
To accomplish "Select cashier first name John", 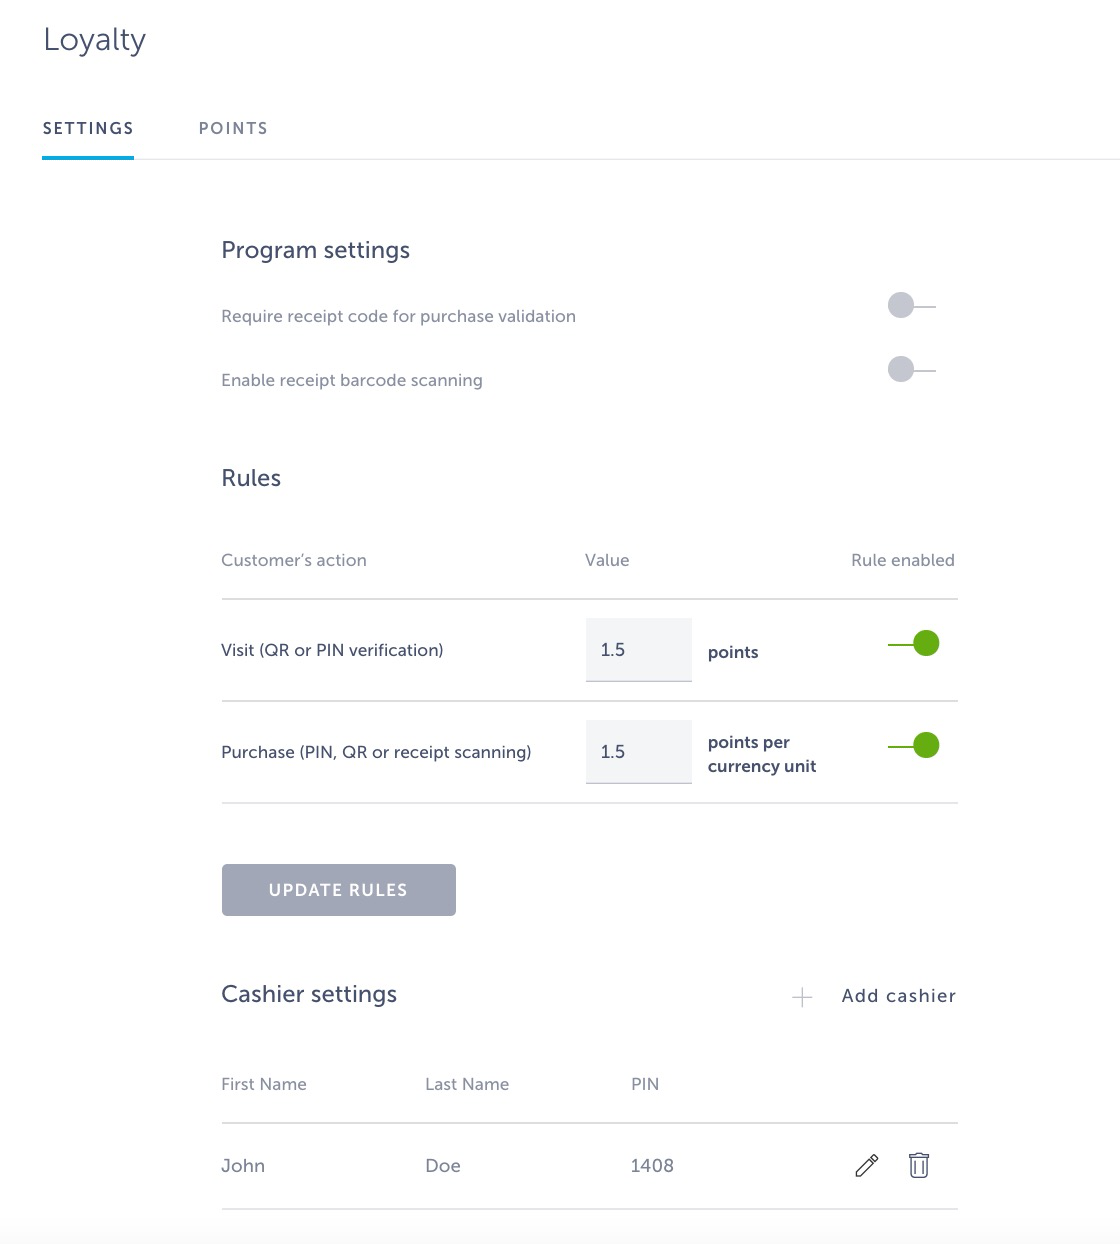I will 243,1166.
